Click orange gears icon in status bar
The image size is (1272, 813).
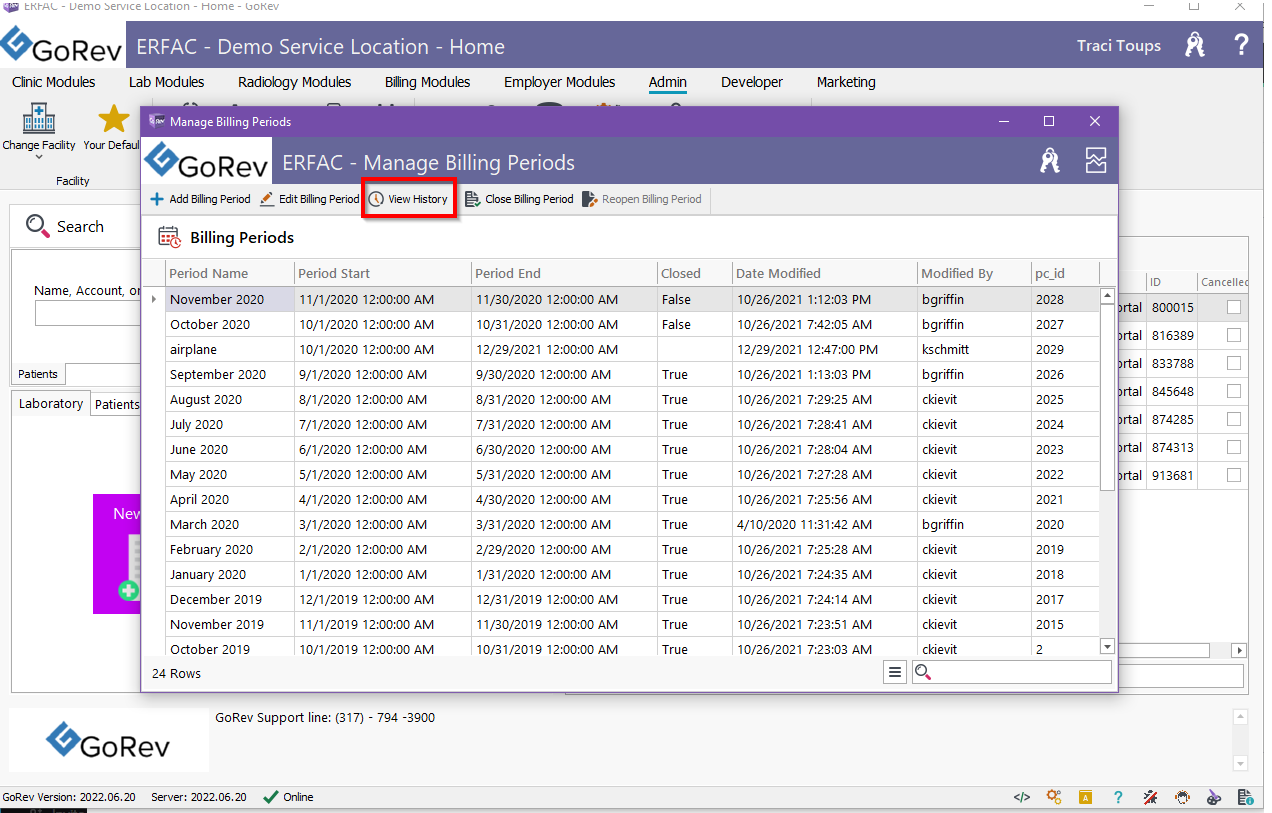point(1053,797)
